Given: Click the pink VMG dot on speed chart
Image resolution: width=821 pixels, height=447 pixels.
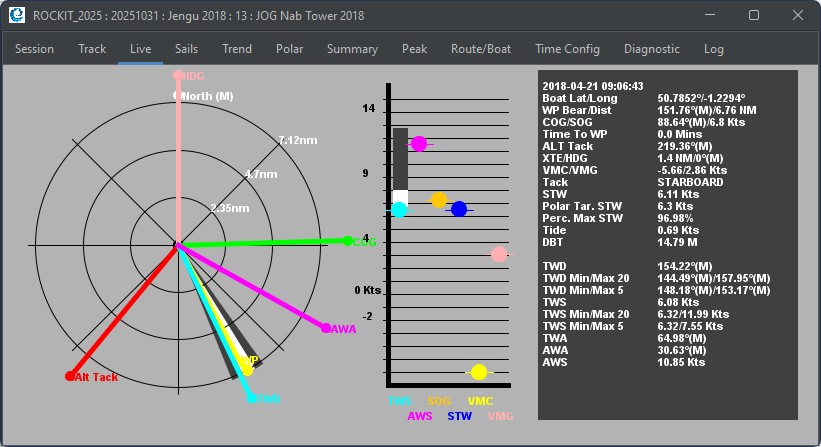Looking at the screenshot, I should coord(499,254).
